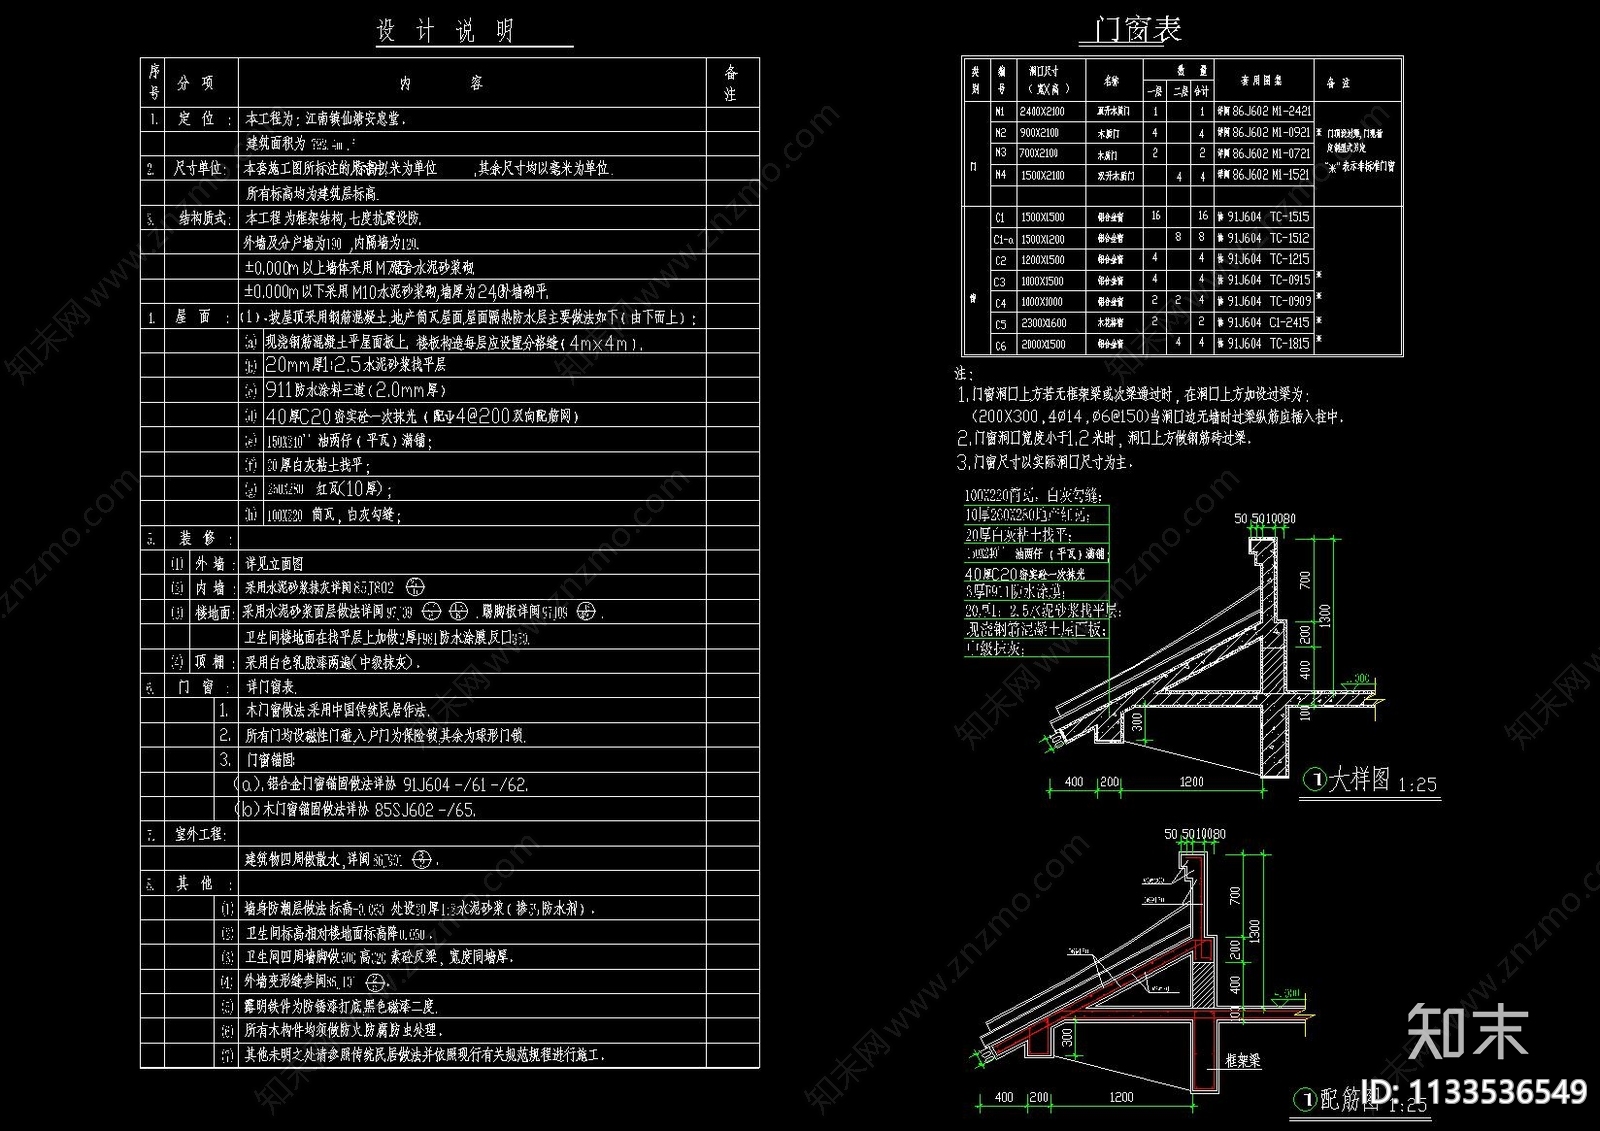
Task: Select the '1200X1500' window size cell
Action: (x=1042, y=260)
